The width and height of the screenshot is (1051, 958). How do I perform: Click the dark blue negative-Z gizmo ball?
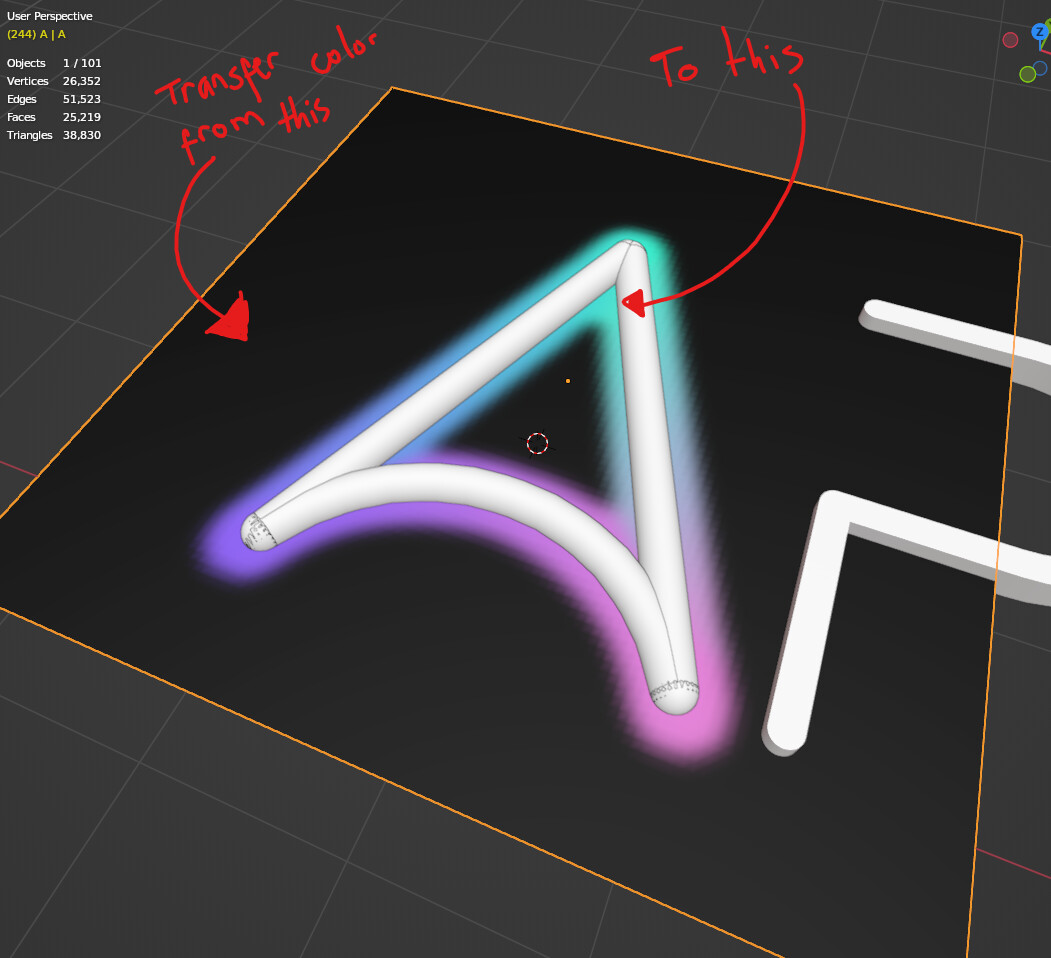coord(1040,68)
